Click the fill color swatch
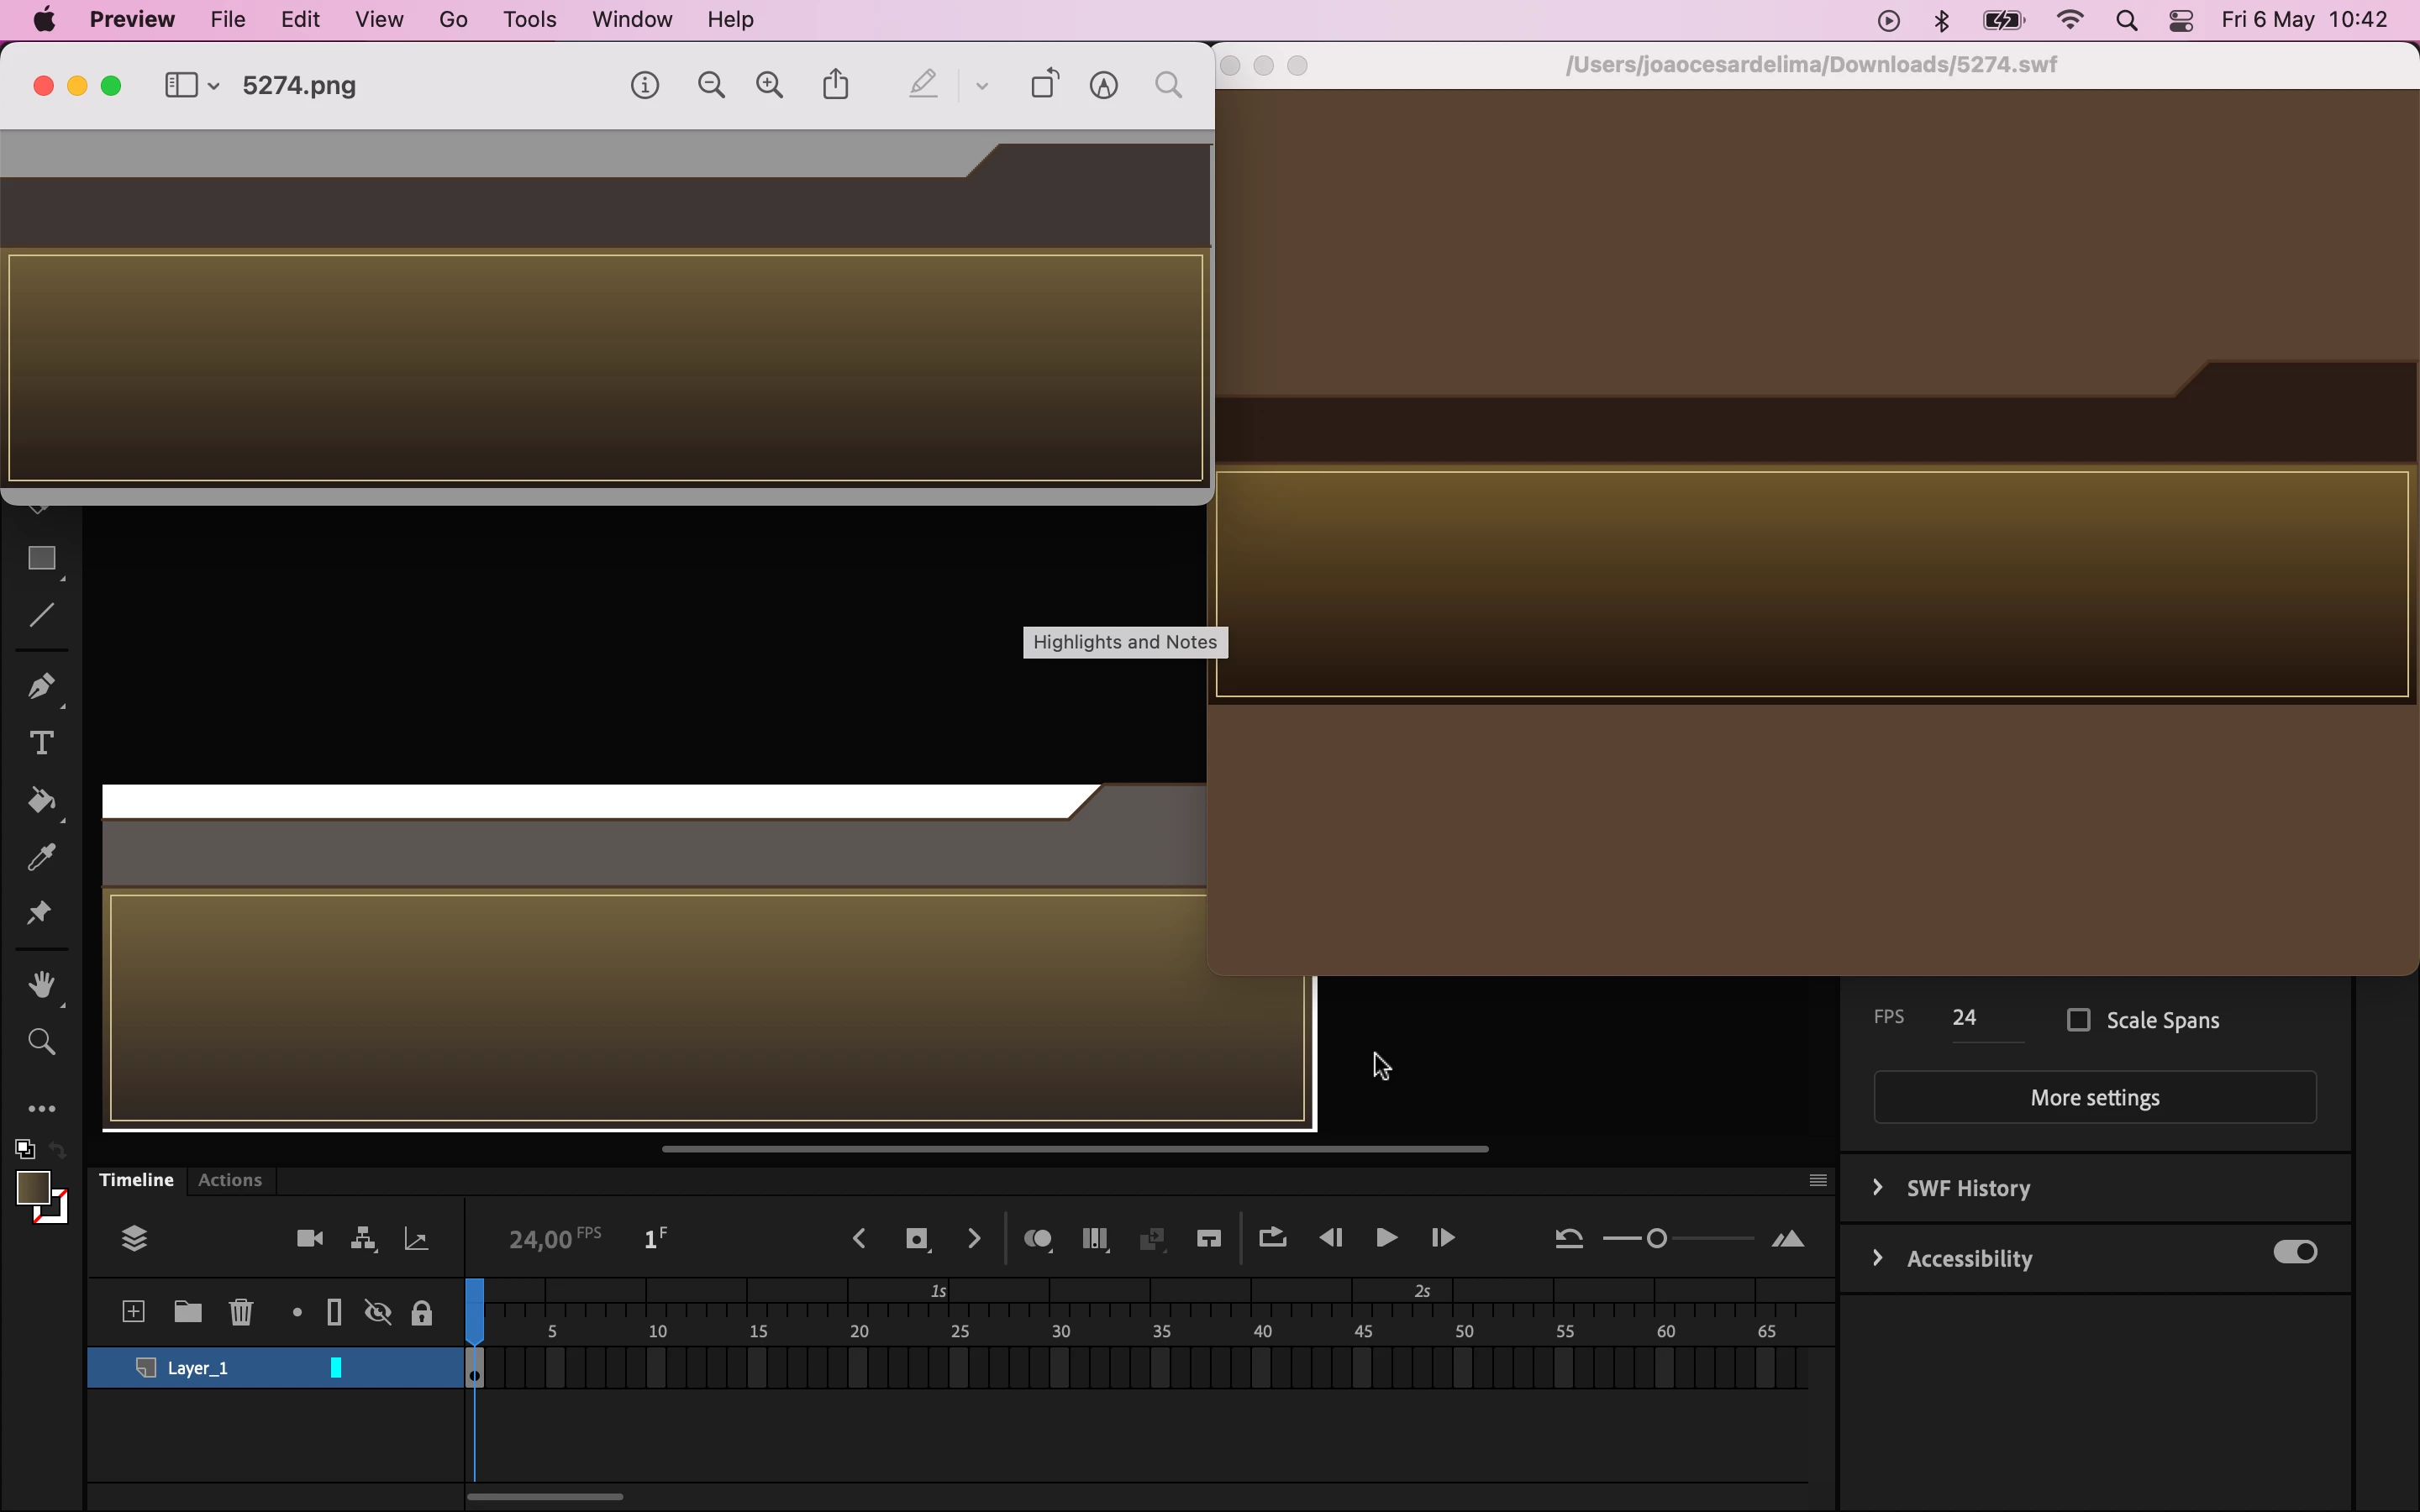2420x1512 pixels. (x=33, y=1188)
